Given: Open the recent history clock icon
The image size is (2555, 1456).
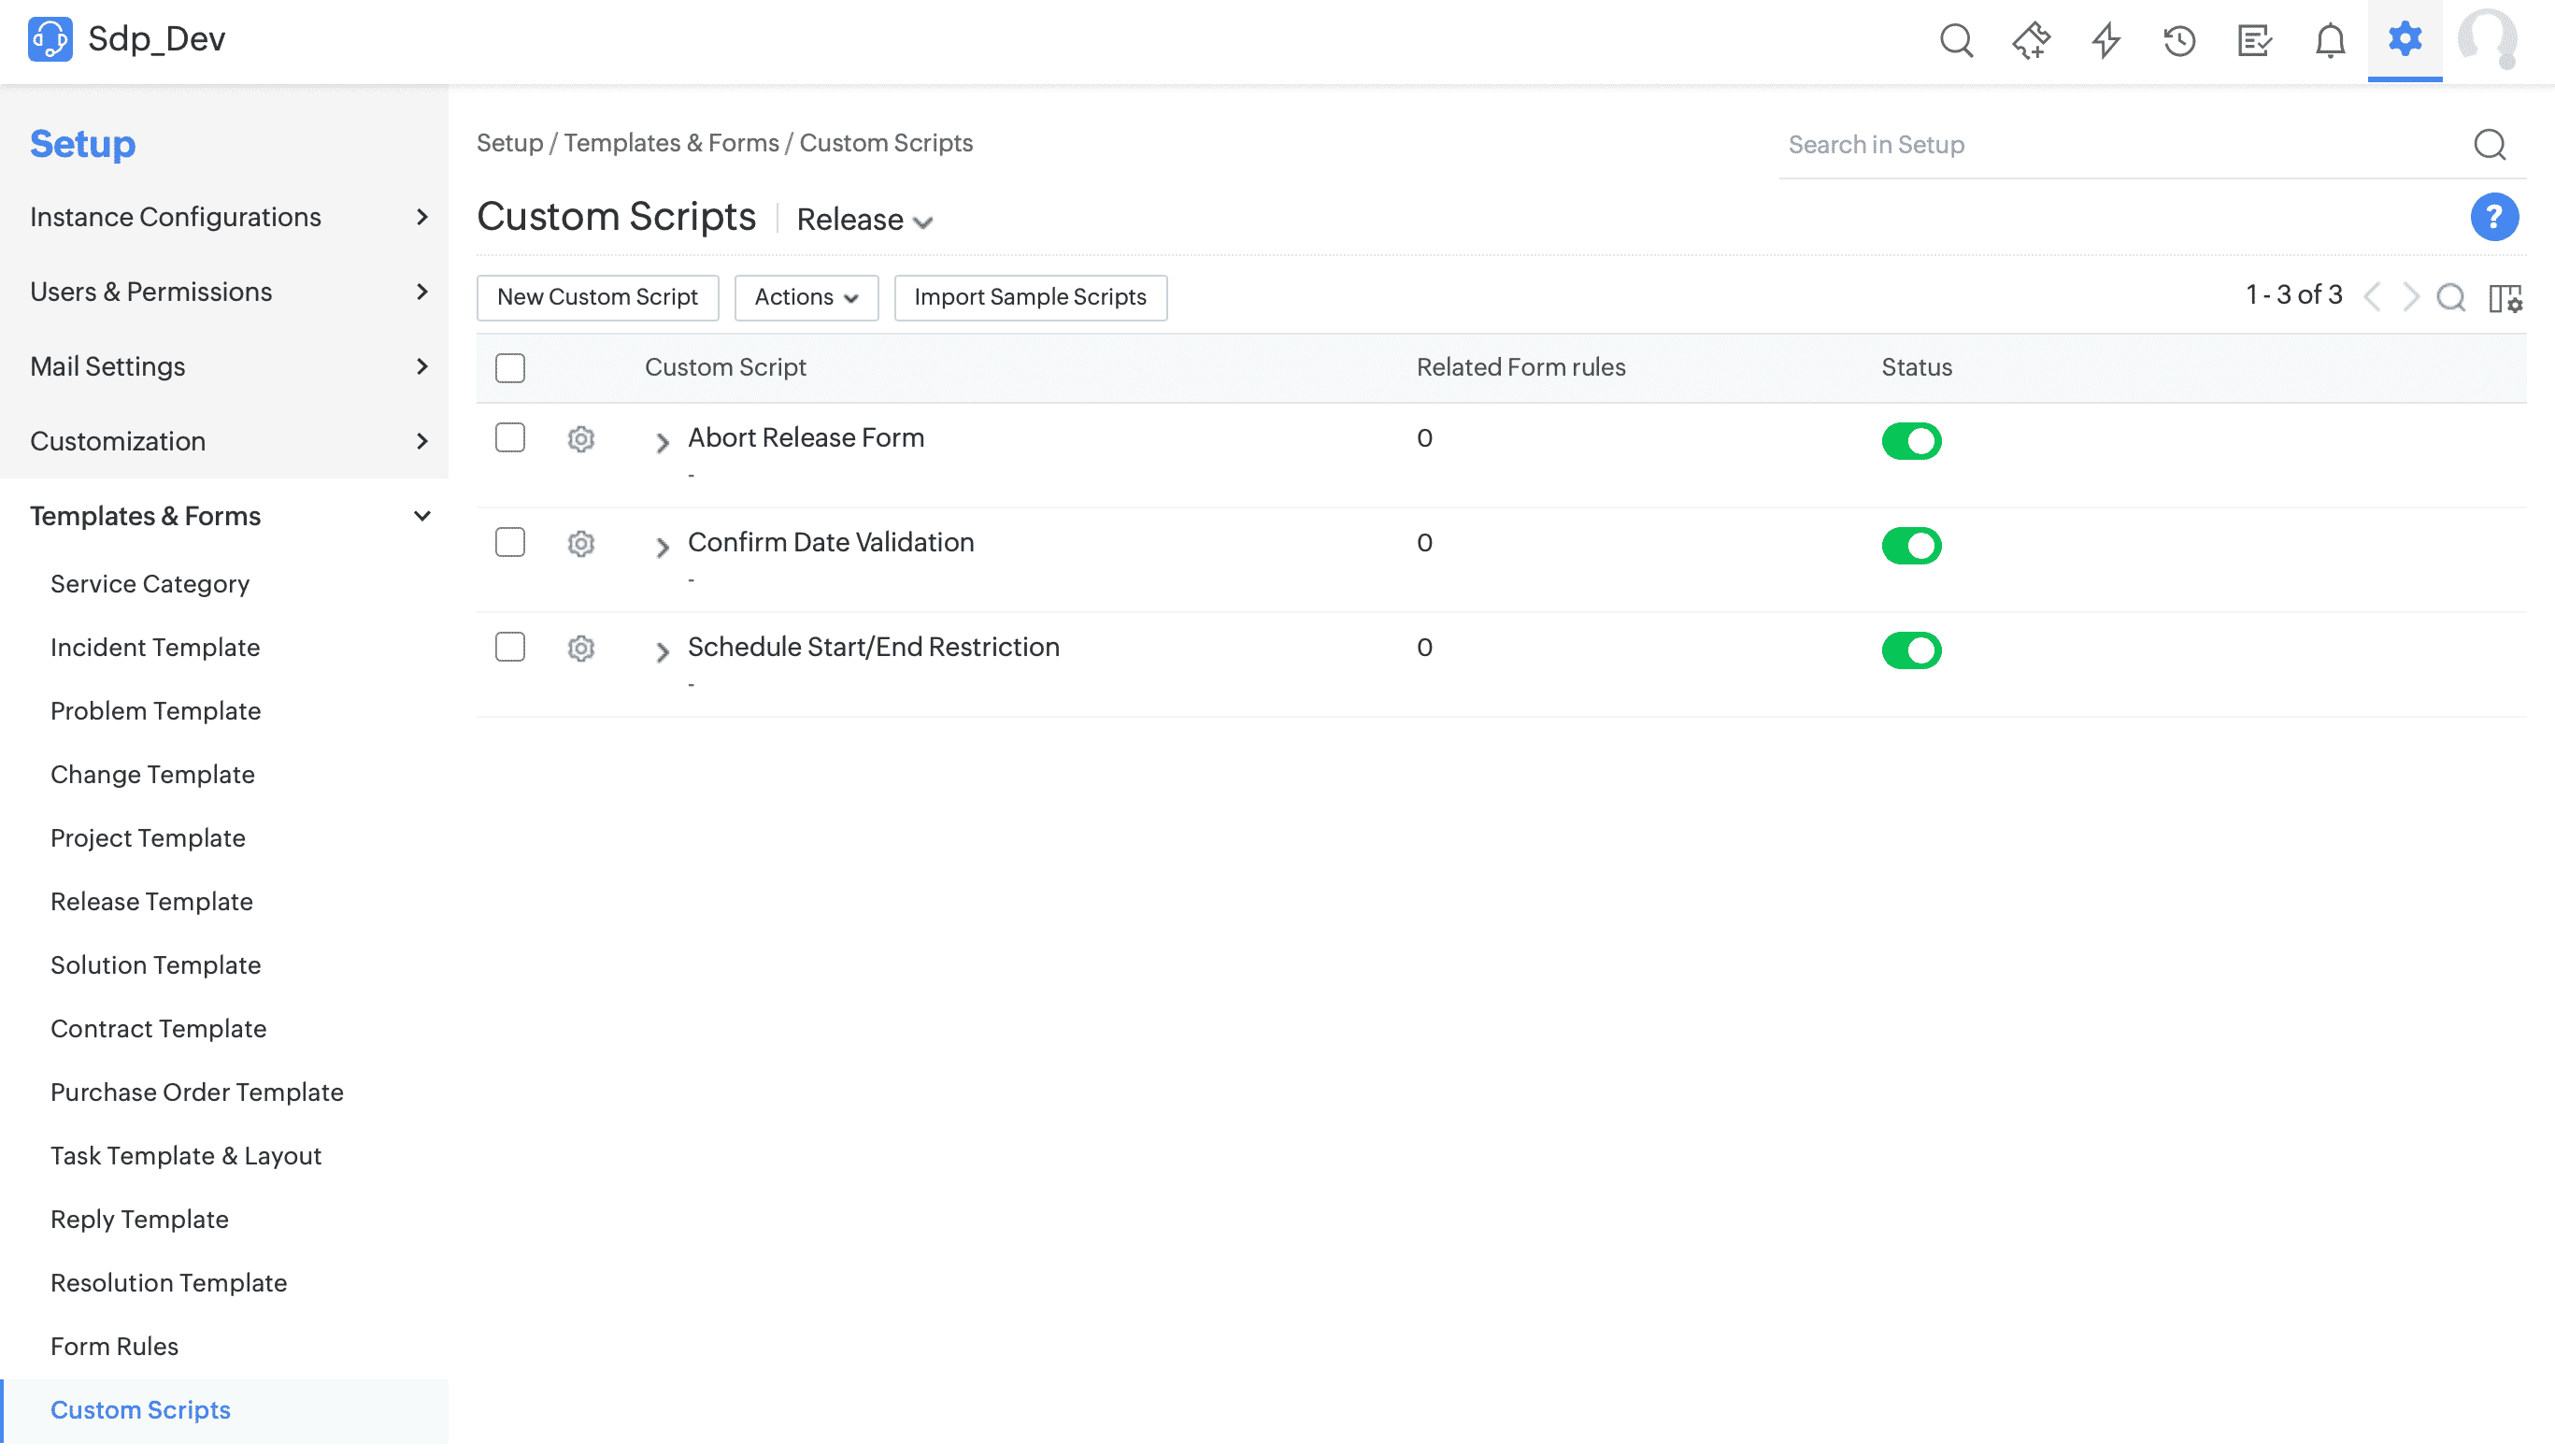Looking at the screenshot, I should pyautogui.click(x=2180, y=41).
